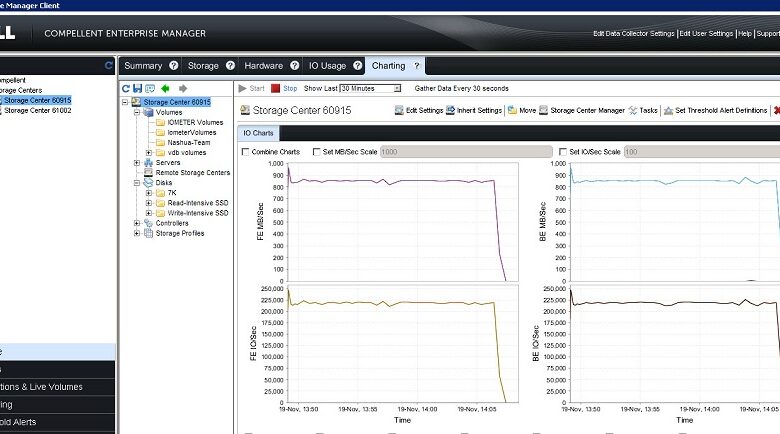Expand the Write-Intensive SSD folder
780x434 pixels.
[149, 213]
